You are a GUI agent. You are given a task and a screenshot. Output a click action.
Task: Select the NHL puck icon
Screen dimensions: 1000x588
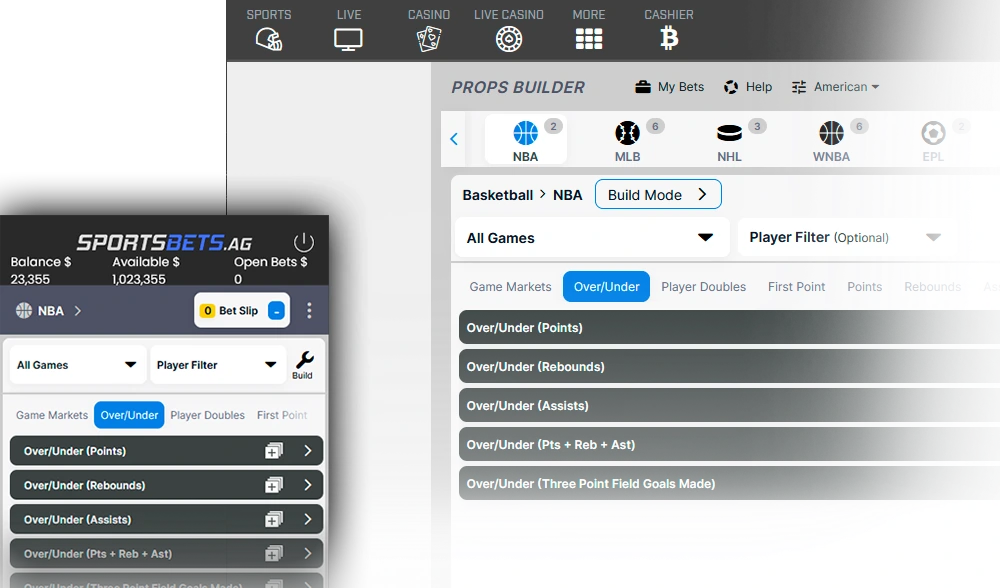[730, 133]
